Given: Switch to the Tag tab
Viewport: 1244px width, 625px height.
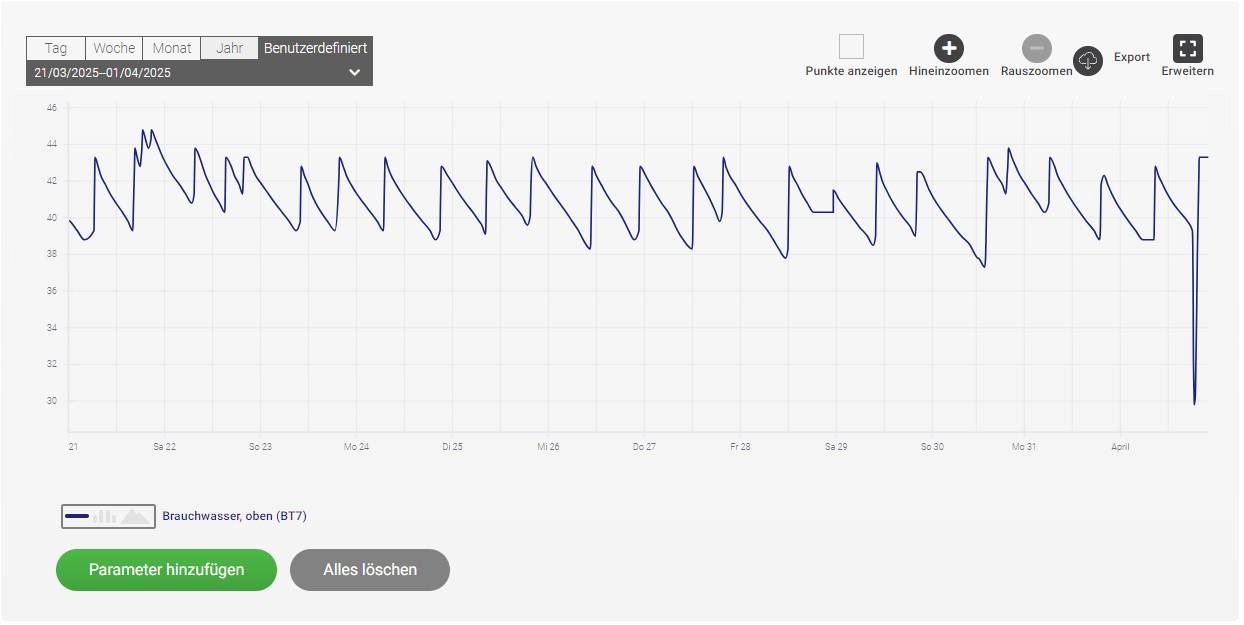Looking at the screenshot, I should (x=56, y=48).
